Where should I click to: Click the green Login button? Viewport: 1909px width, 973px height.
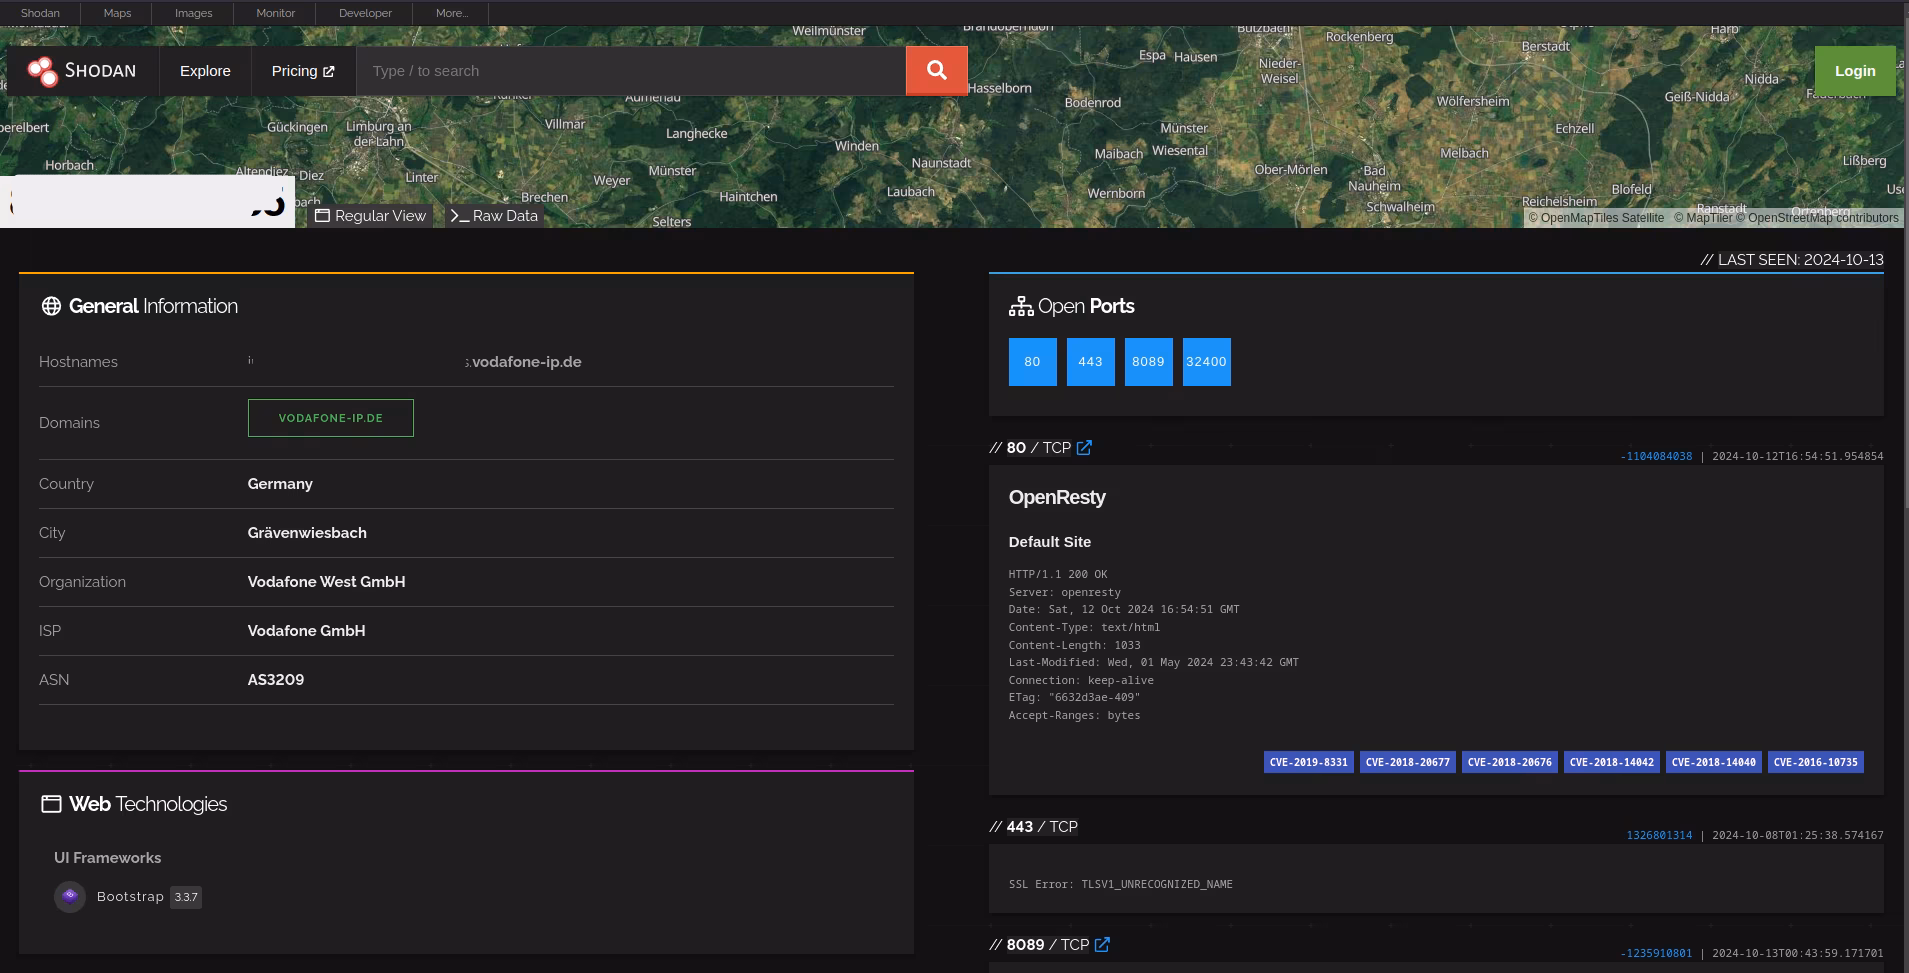coord(1855,71)
